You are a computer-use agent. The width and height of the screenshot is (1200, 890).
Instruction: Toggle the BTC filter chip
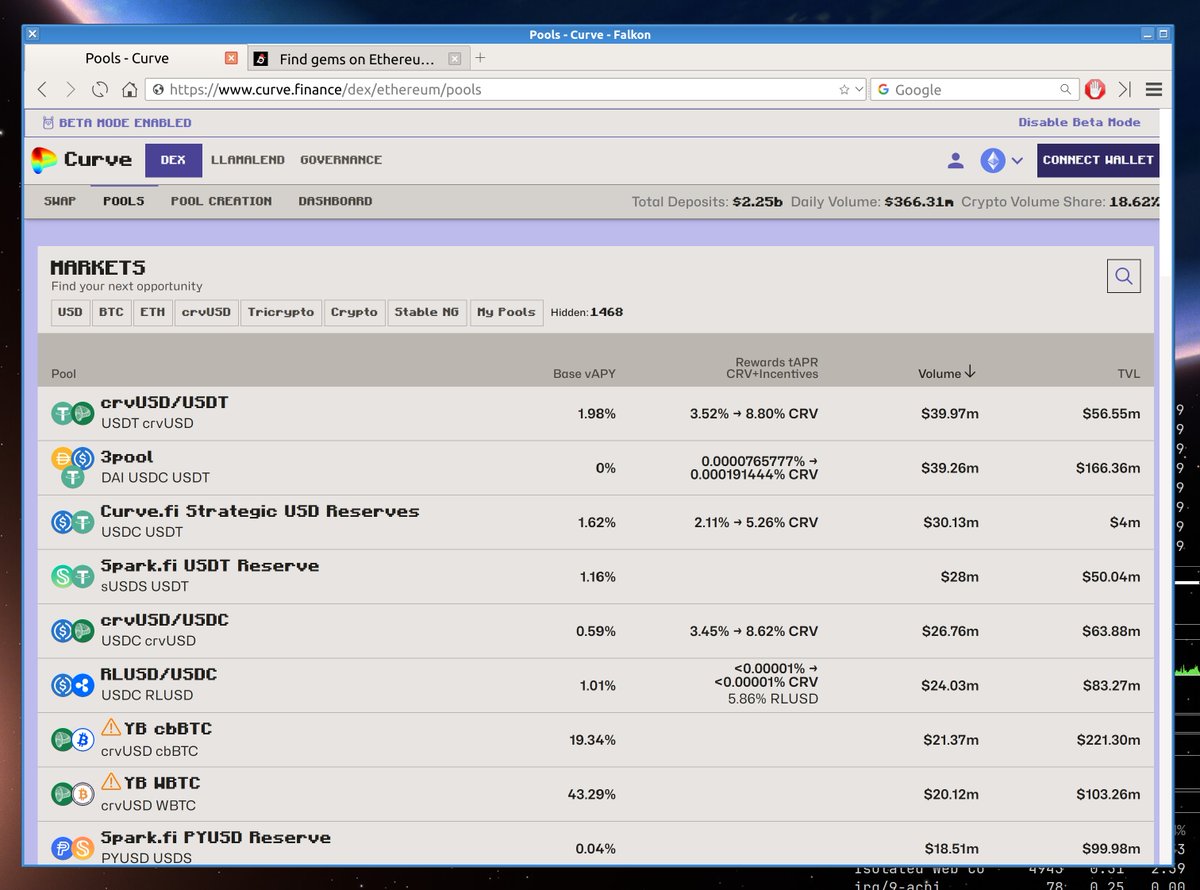coord(111,312)
